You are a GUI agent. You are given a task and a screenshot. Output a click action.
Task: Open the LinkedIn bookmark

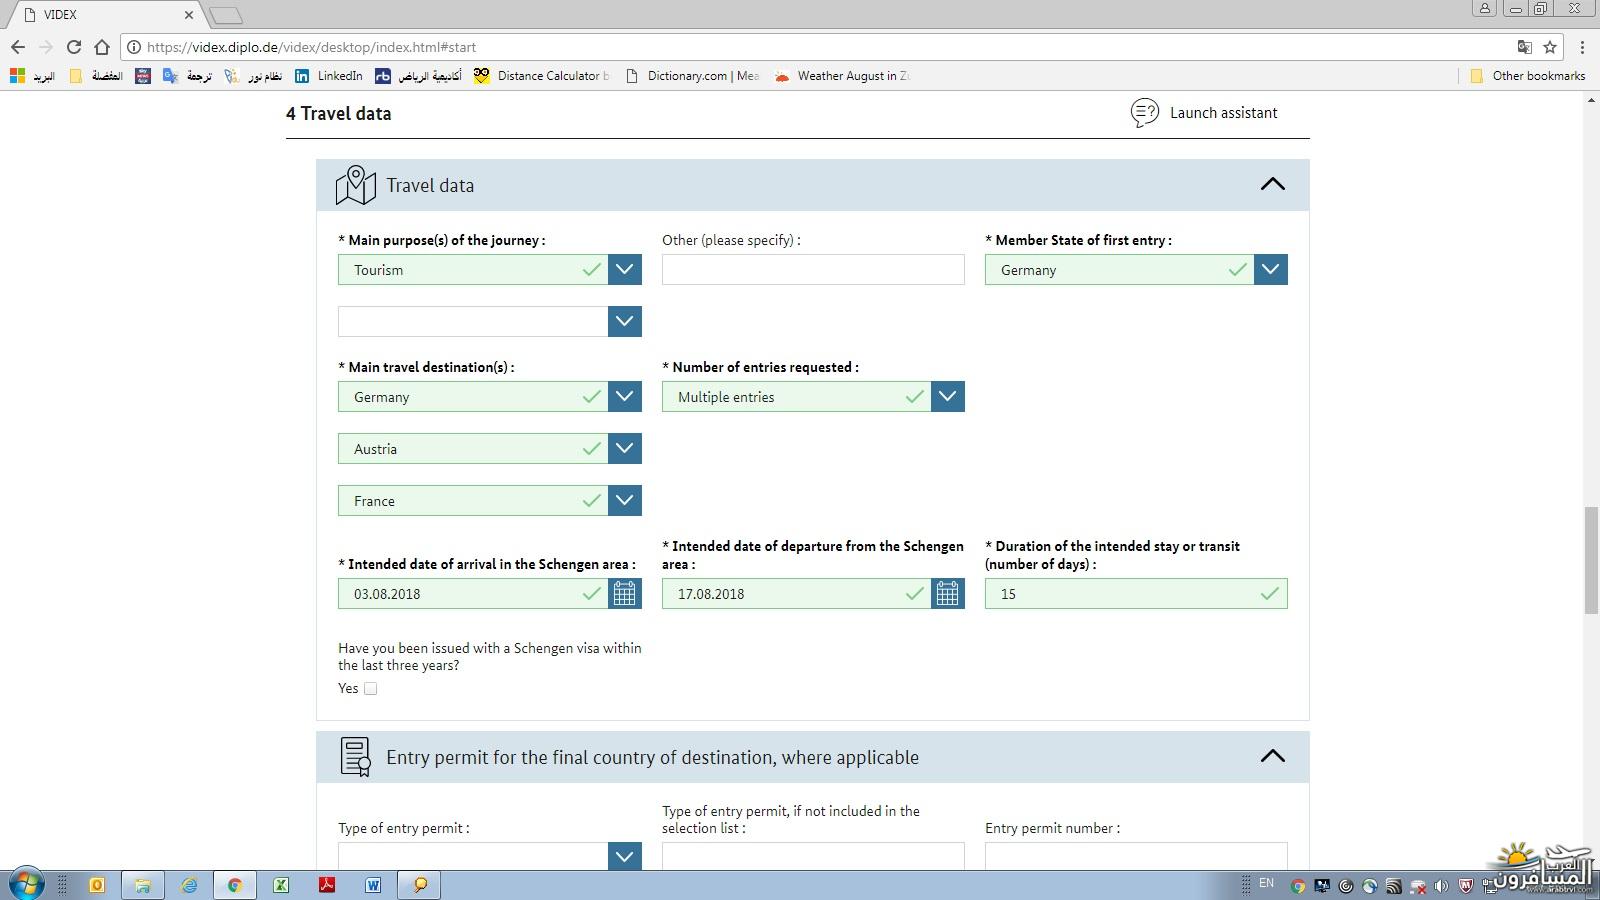tap(329, 76)
